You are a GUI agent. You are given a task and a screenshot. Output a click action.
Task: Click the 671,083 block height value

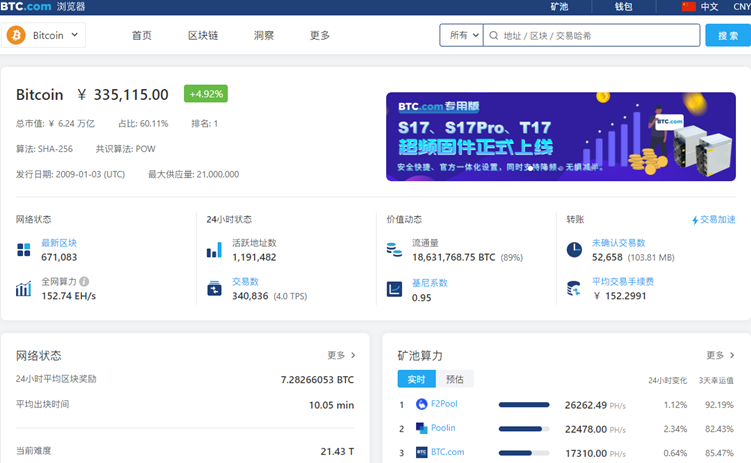coord(59,257)
